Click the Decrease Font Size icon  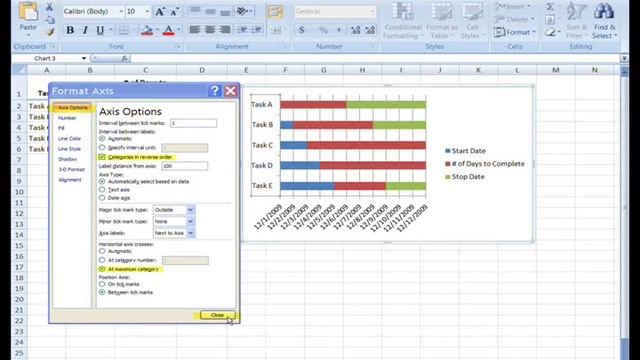click(175, 12)
